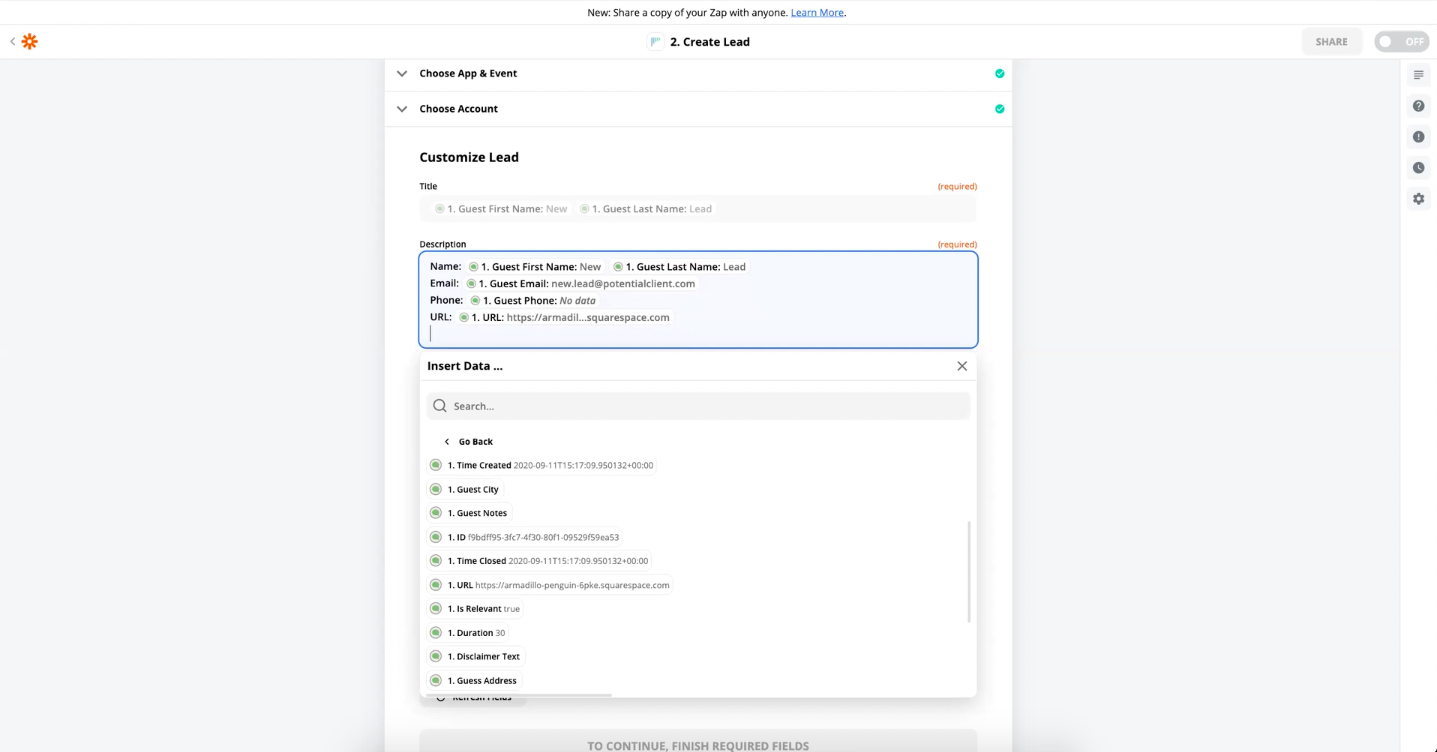1437x752 pixels.
Task: Select the Guest City data field
Action: (476, 490)
